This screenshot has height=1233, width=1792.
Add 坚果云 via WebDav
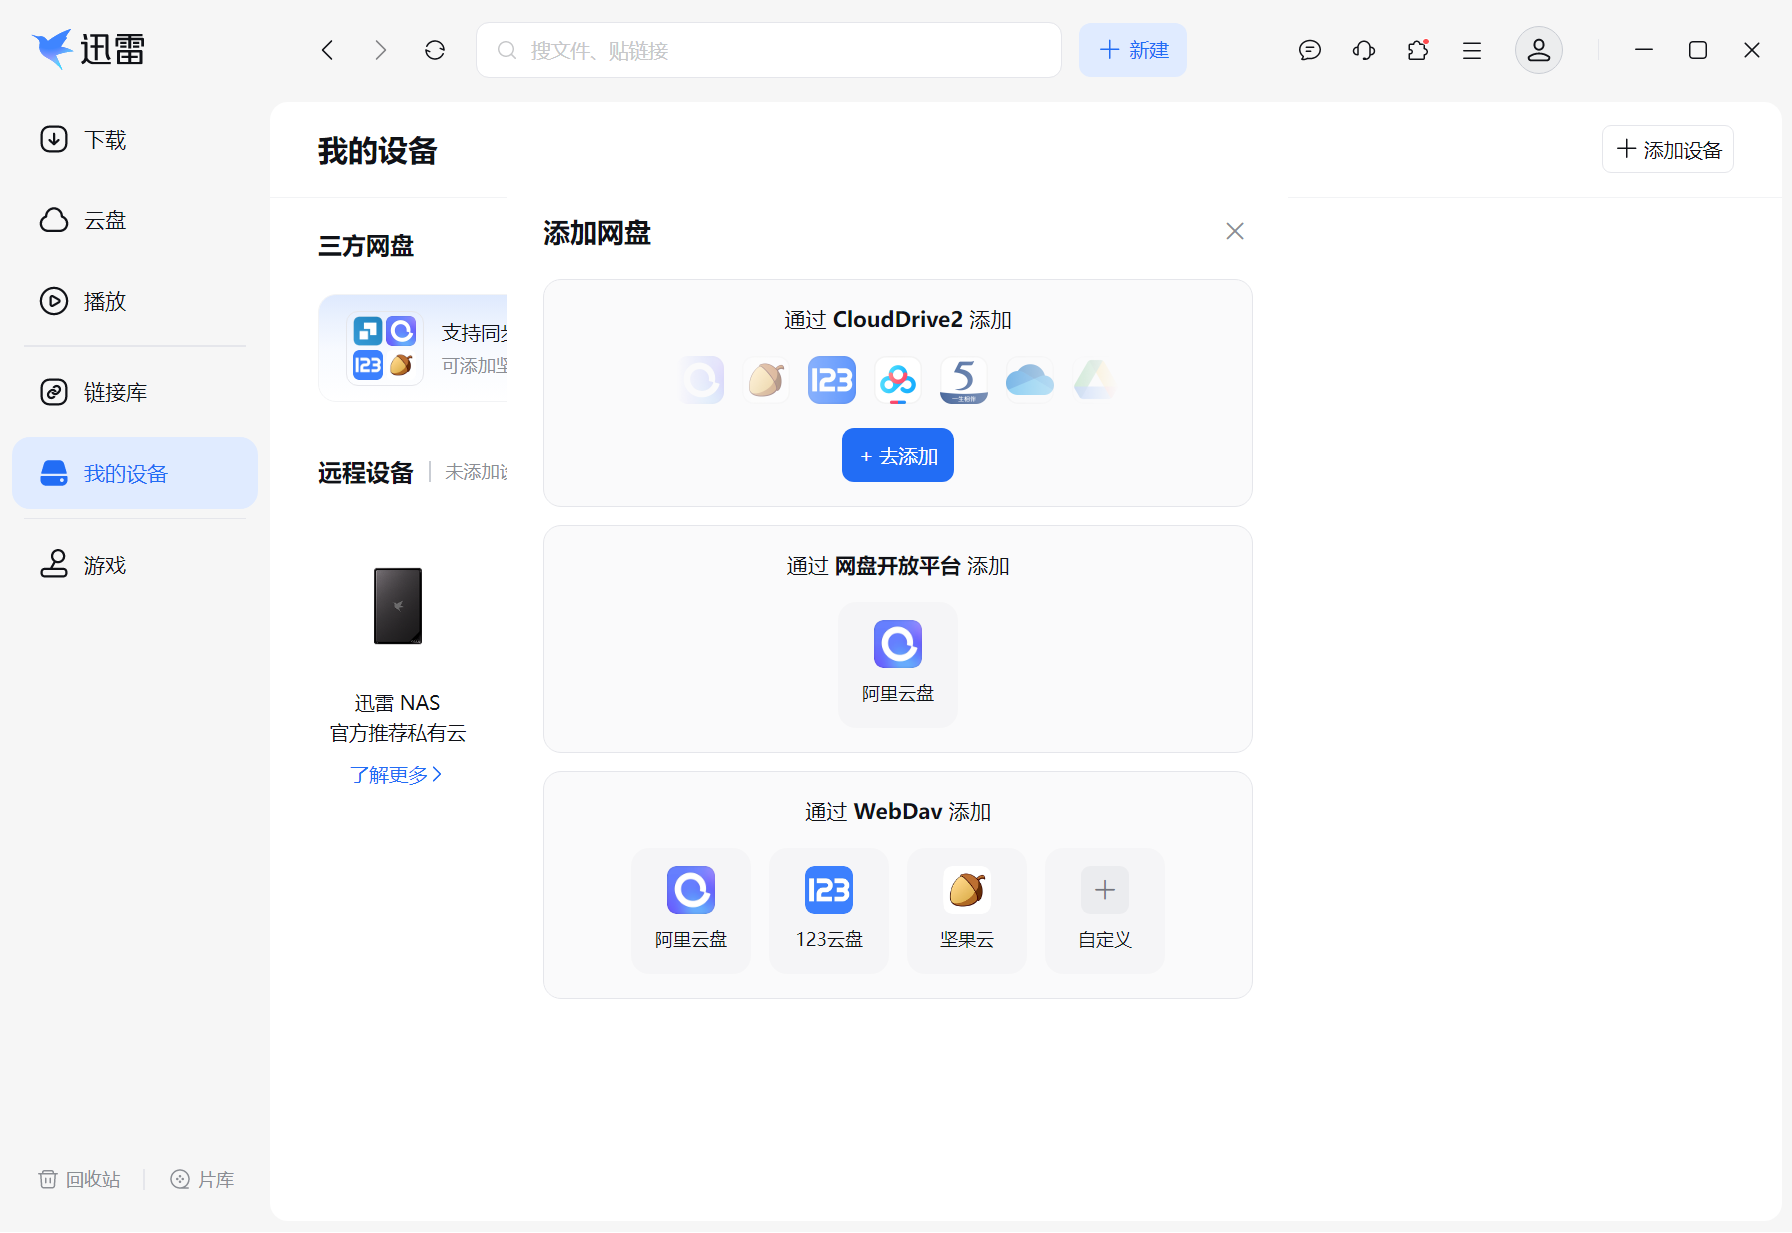click(967, 910)
